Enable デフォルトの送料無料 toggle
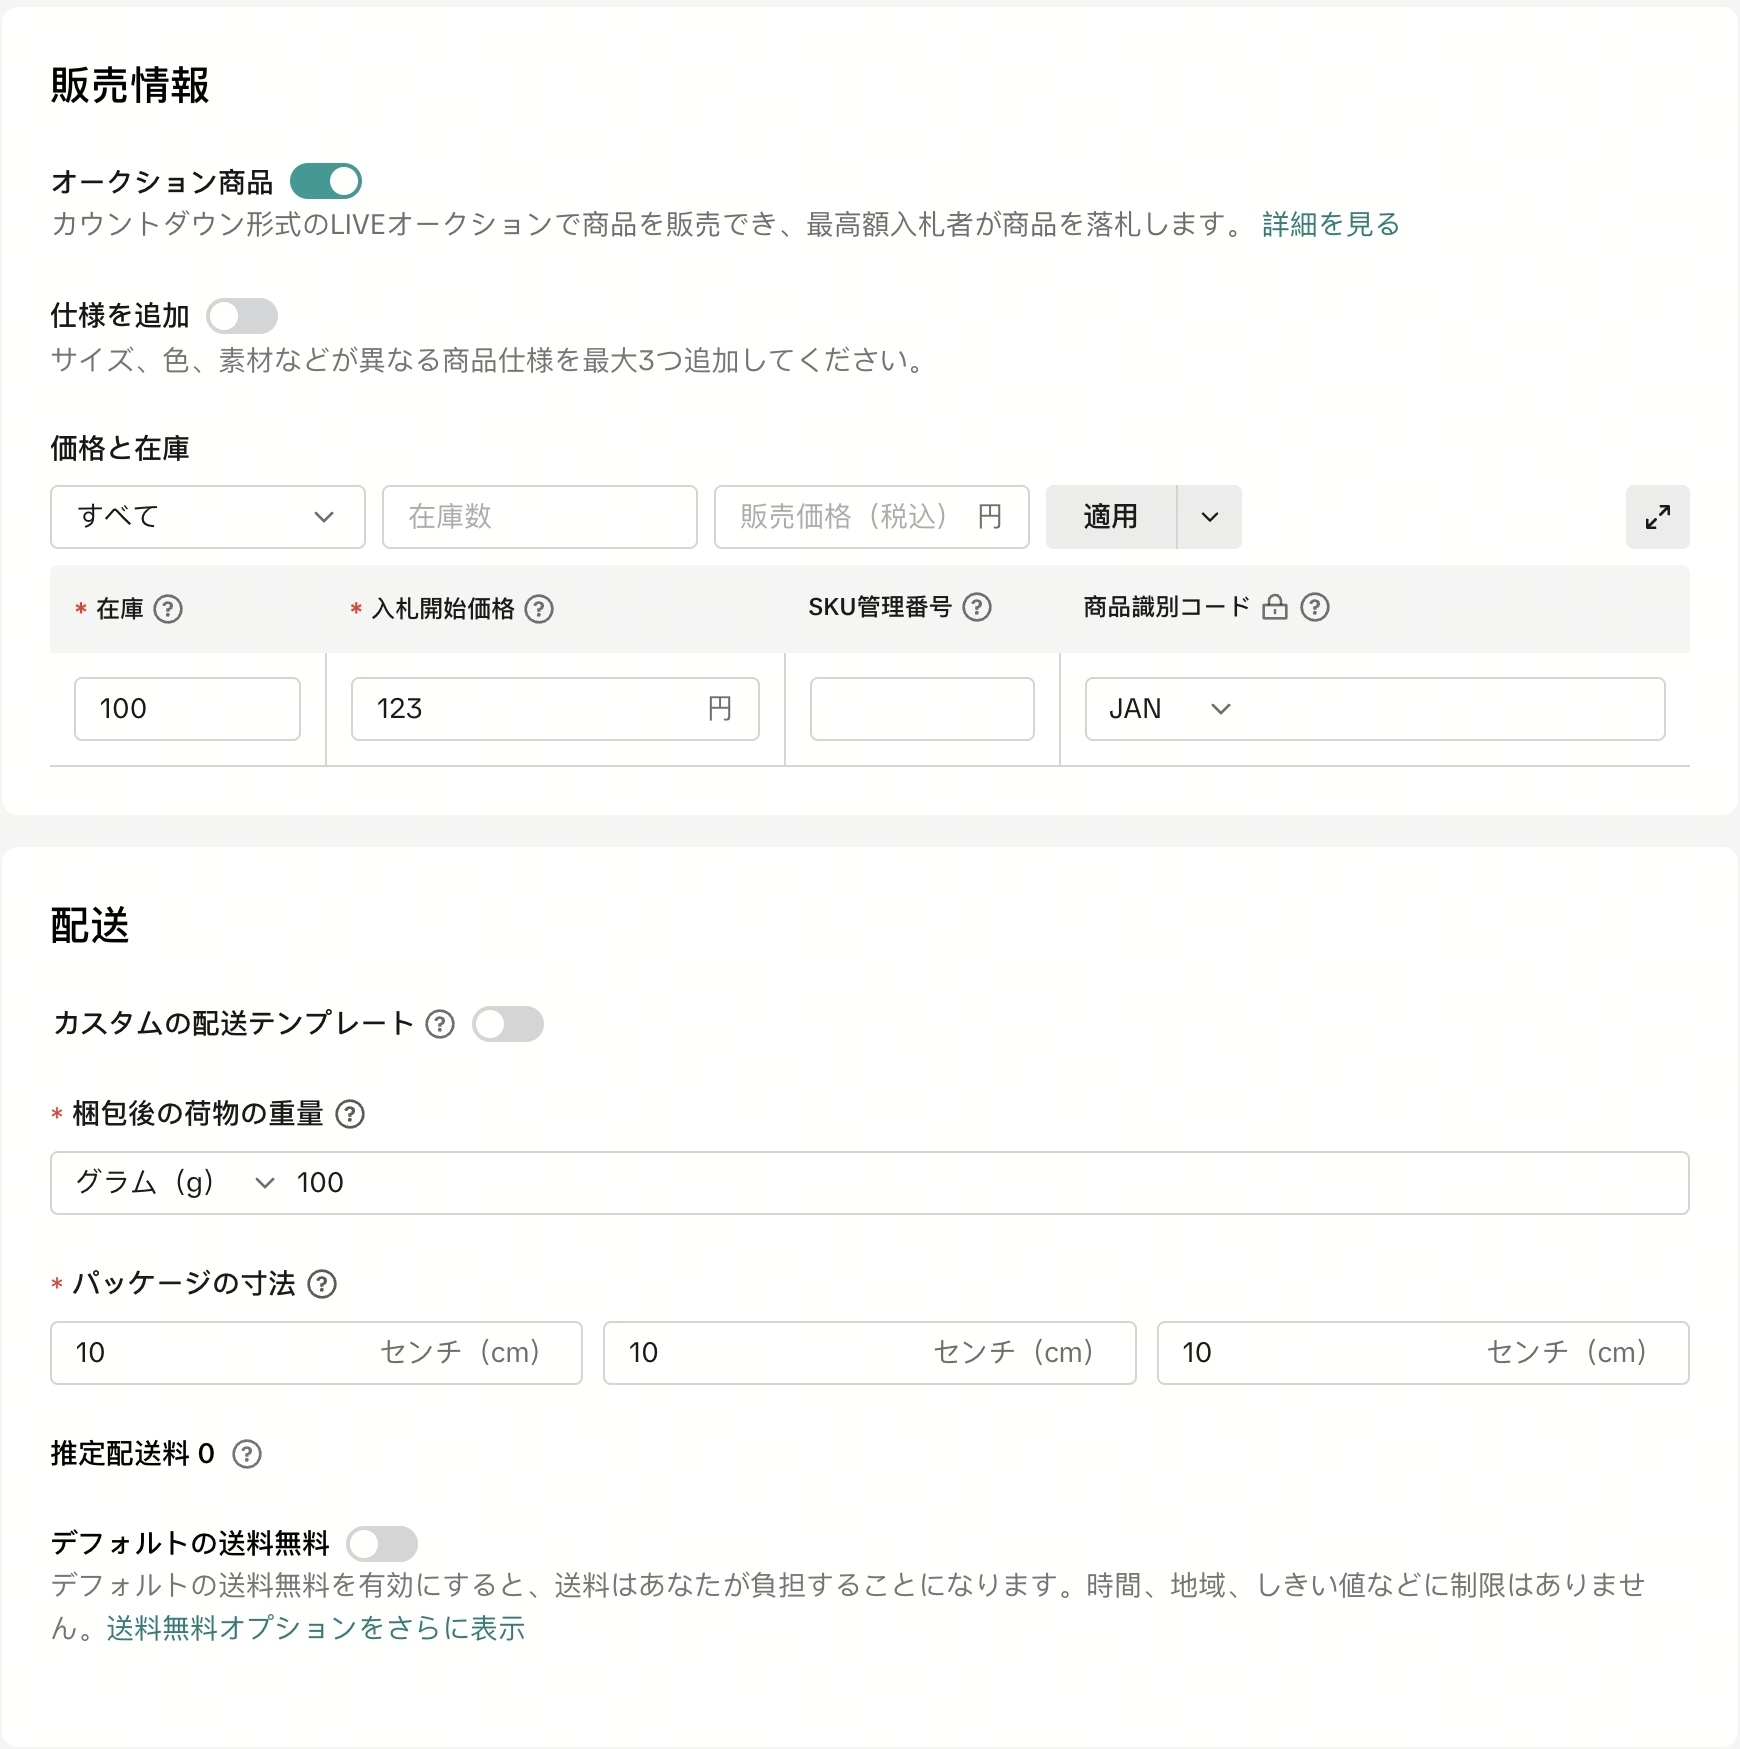Image resolution: width=1740 pixels, height=1749 pixels. coord(381,1543)
